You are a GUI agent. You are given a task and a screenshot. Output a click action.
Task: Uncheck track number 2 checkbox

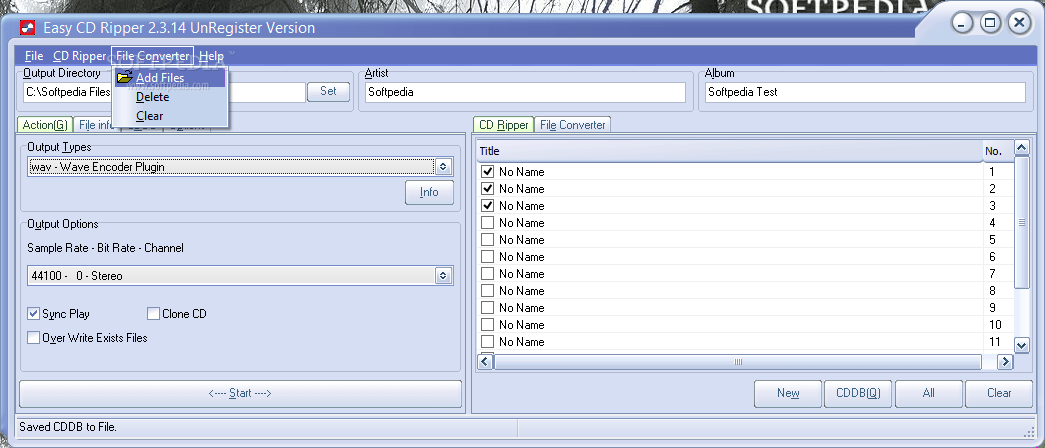coord(487,189)
